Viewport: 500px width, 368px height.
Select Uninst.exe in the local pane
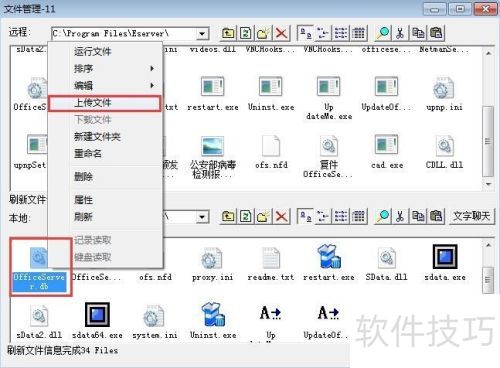tap(213, 321)
